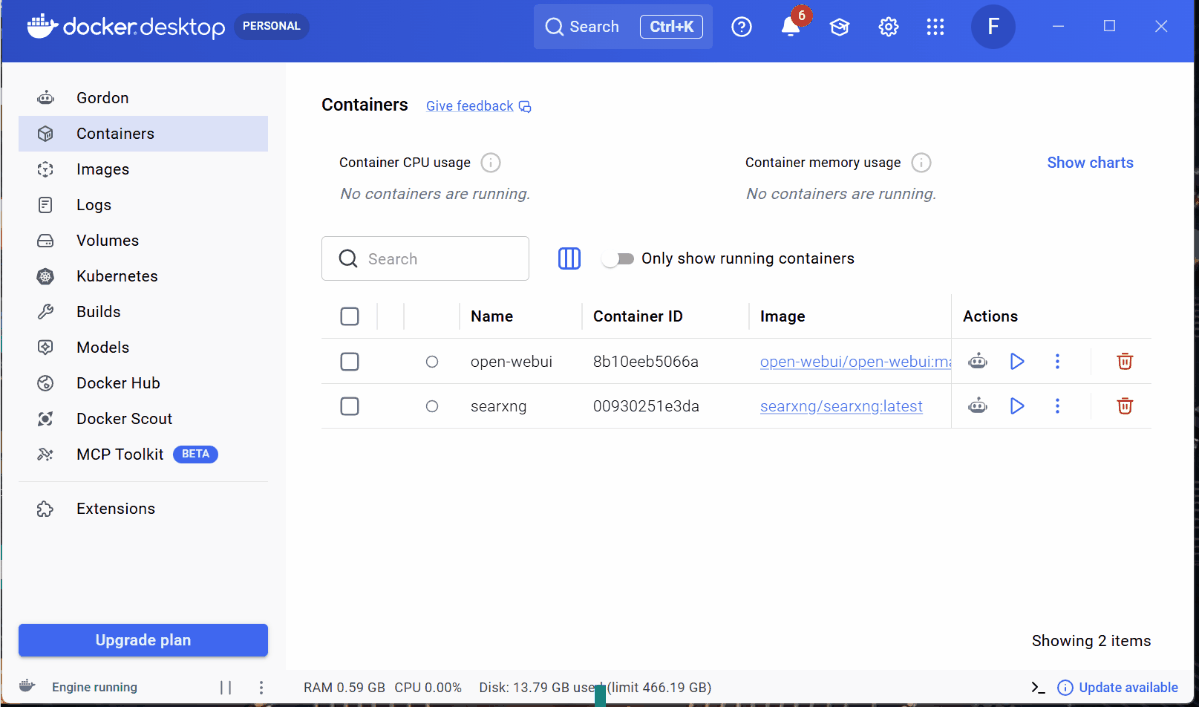1199x707 pixels.
Task: Click the searxng container name
Action: point(499,407)
